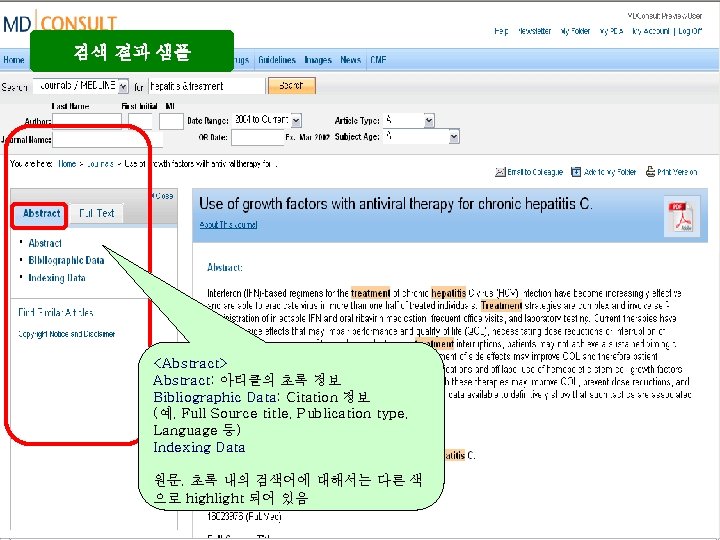Open the Newsletter link in header
The height and width of the screenshot is (540, 720).
tap(534, 31)
